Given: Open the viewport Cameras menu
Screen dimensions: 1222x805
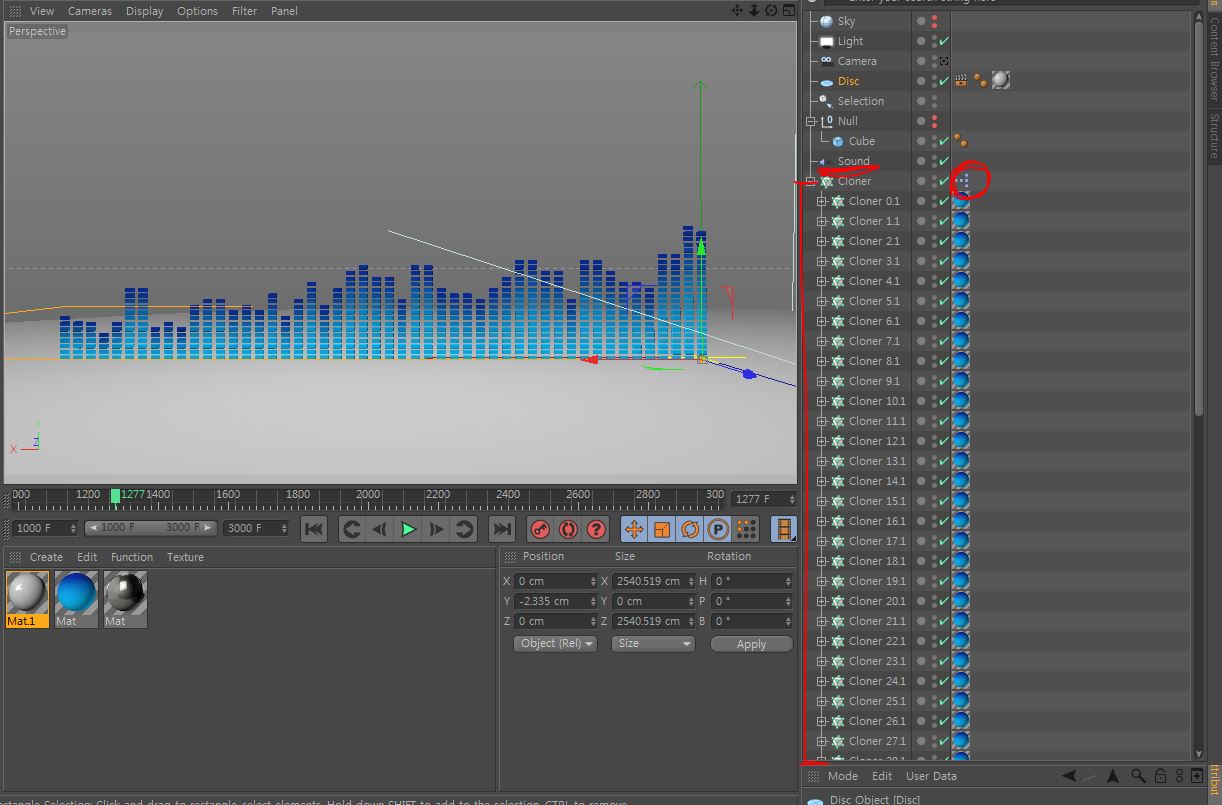Looking at the screenshot, I should tap(90, 11).
